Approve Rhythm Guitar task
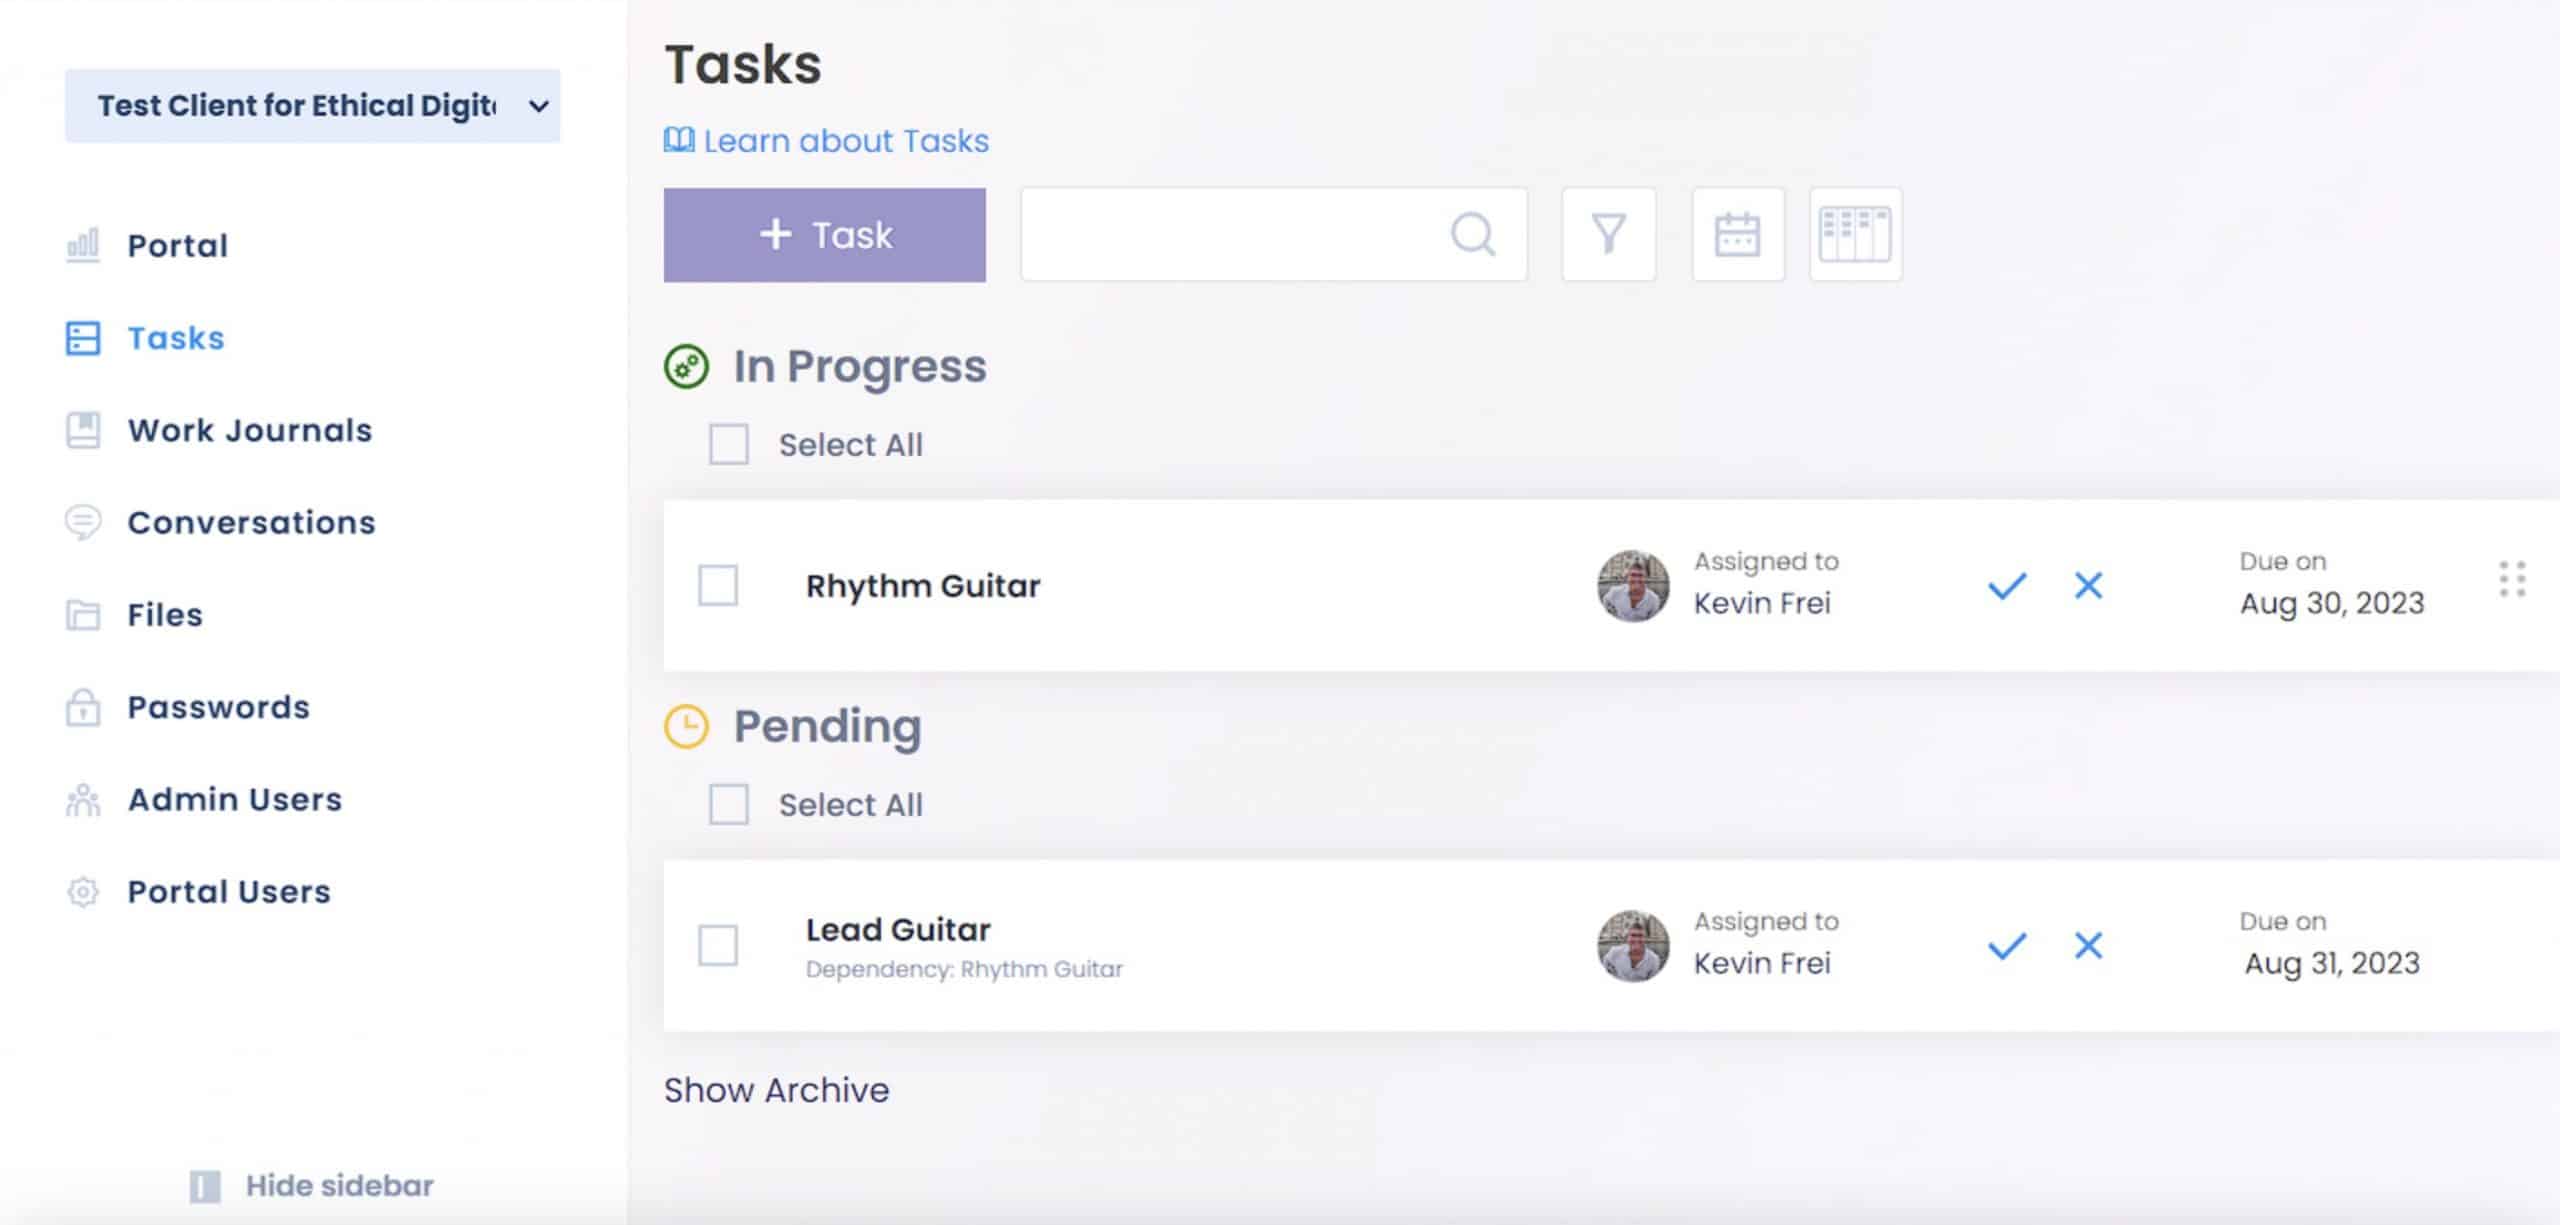This screenshot has height=1225, width=2560. point(2005,585)
